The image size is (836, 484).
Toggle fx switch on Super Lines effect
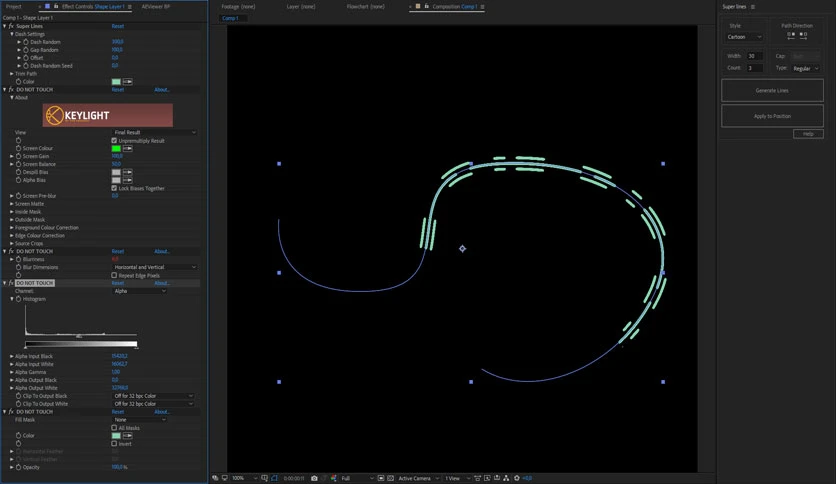[11, 26]
